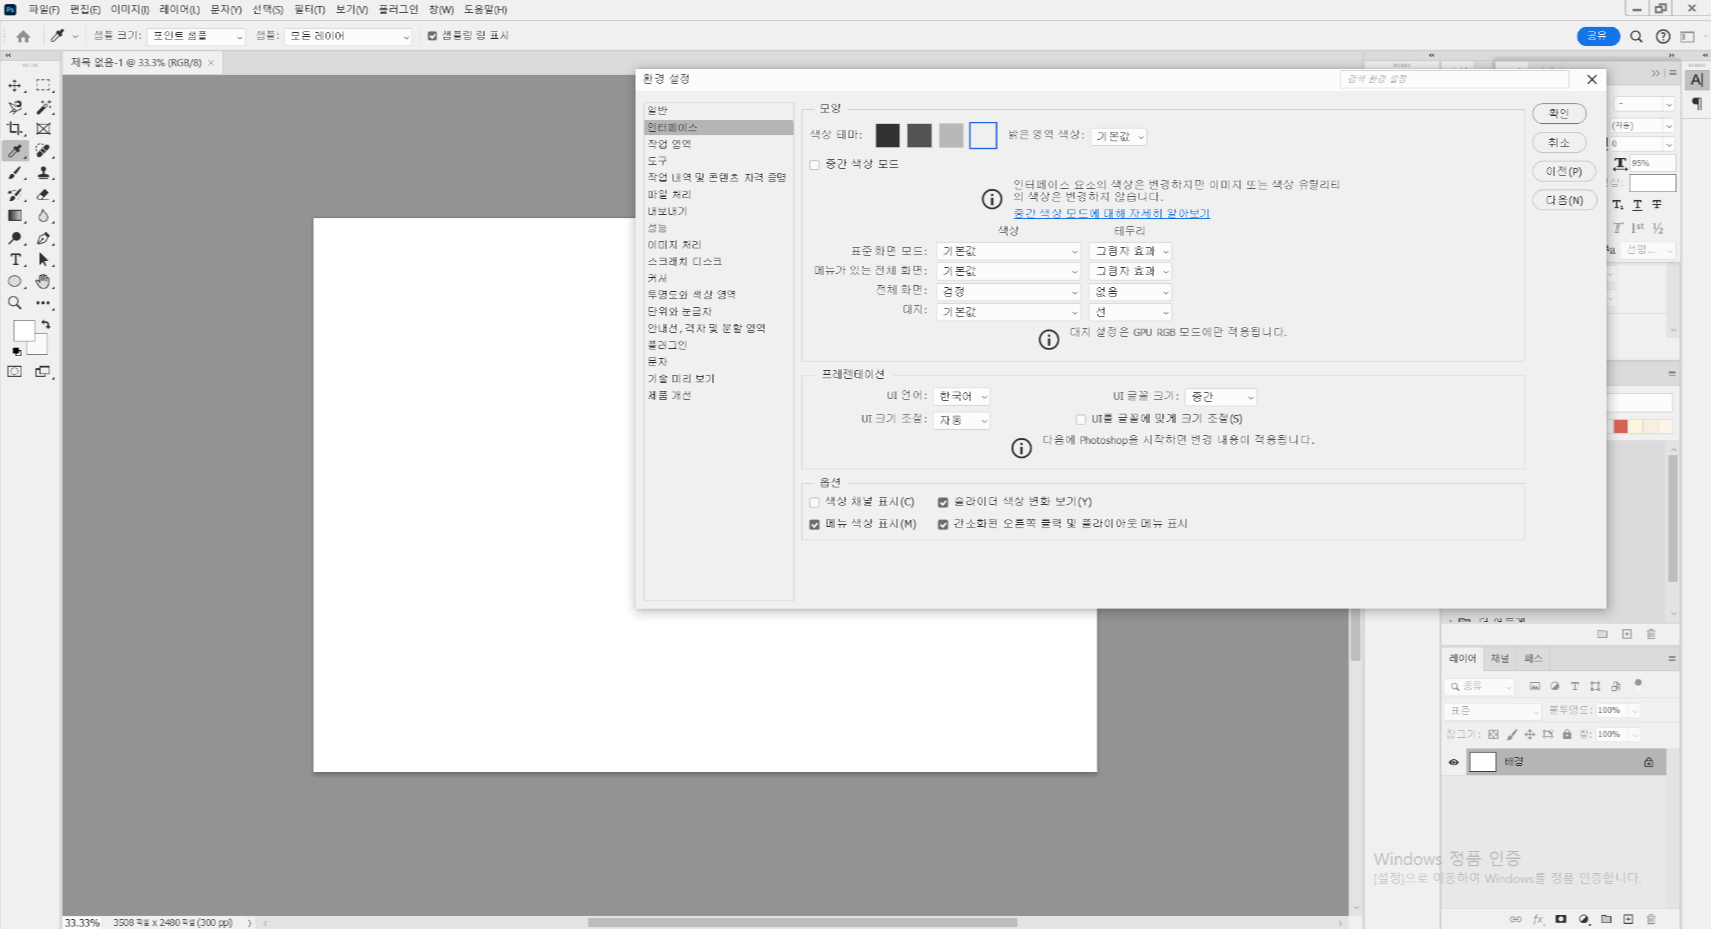Click the fx layer style icon
This screenshot has width=1711, height=929.
click(1538, 919)
